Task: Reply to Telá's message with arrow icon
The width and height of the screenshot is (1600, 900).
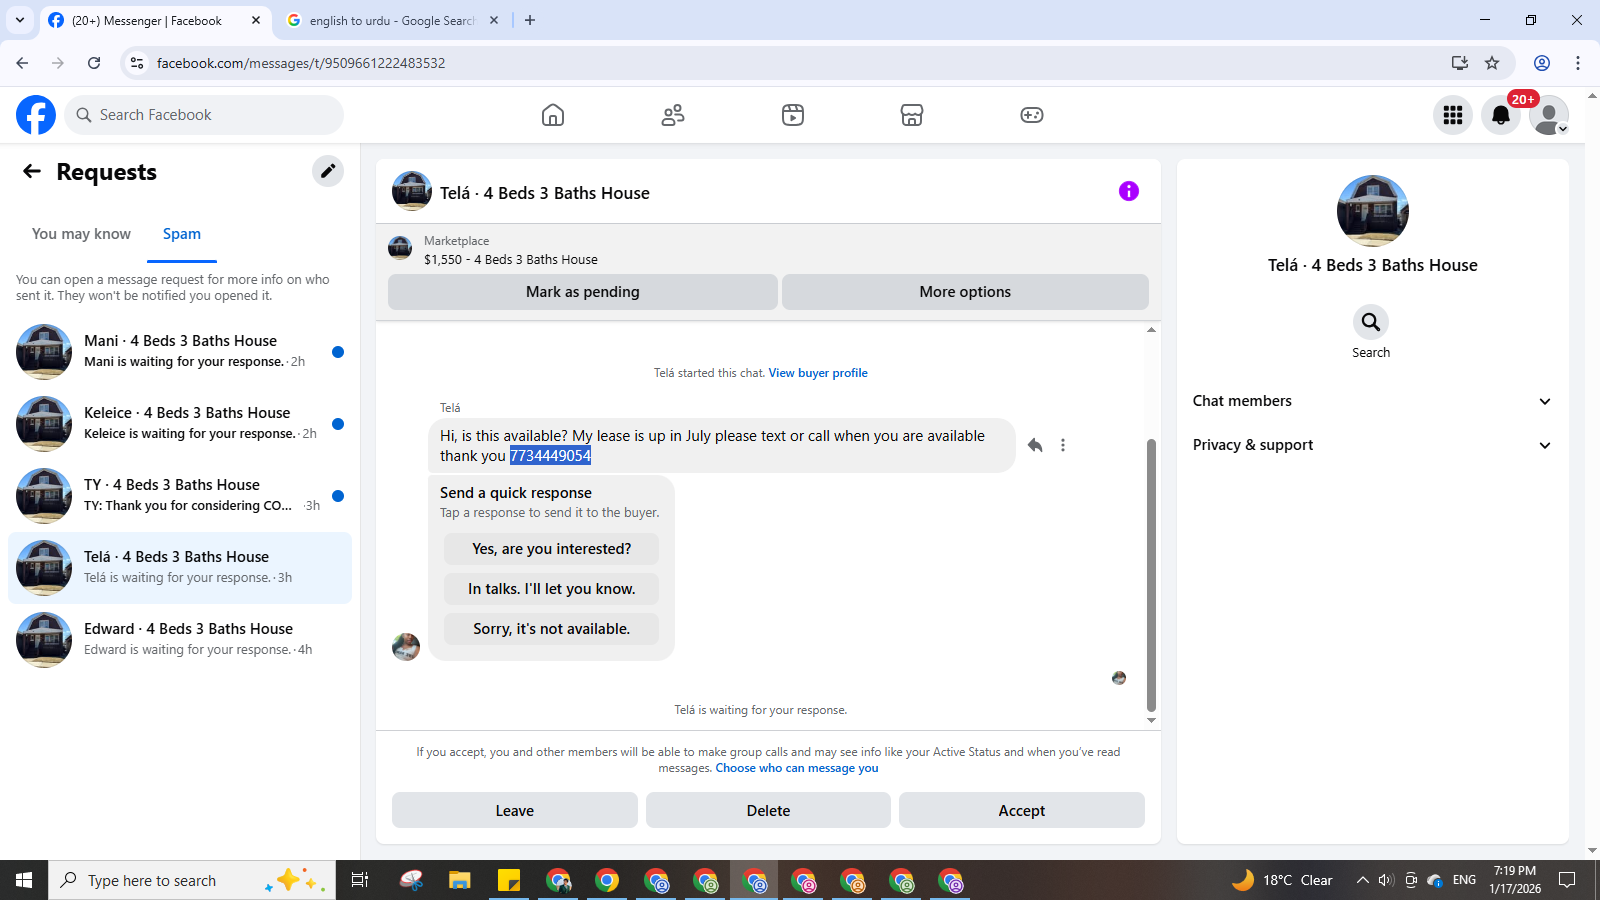Action: point(1035,445)
